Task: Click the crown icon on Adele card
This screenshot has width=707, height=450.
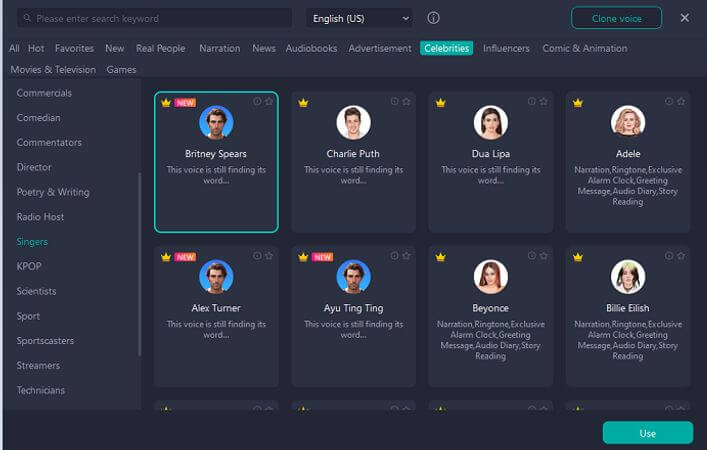Action: click(578, 103)
